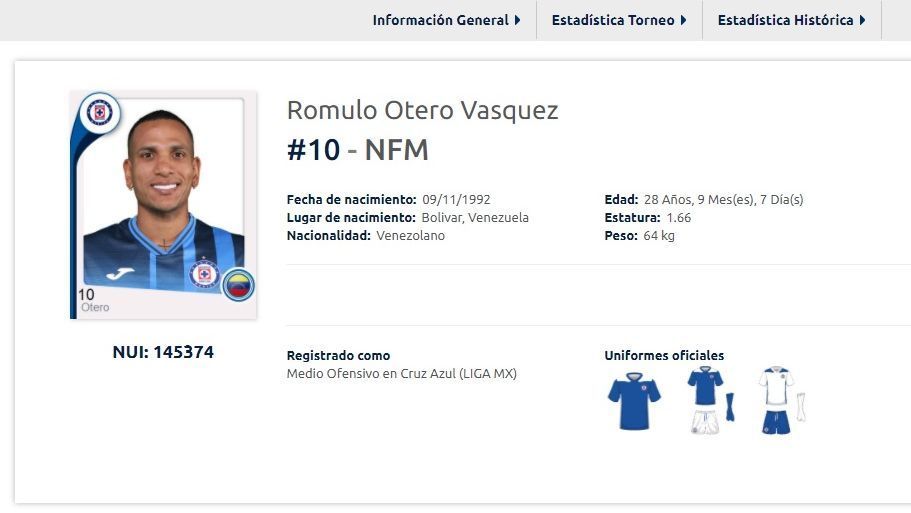This screenshot has width=911, height=513.
Task: Click the player name Romulo Otero Vasquez
Action: (422, 110)
